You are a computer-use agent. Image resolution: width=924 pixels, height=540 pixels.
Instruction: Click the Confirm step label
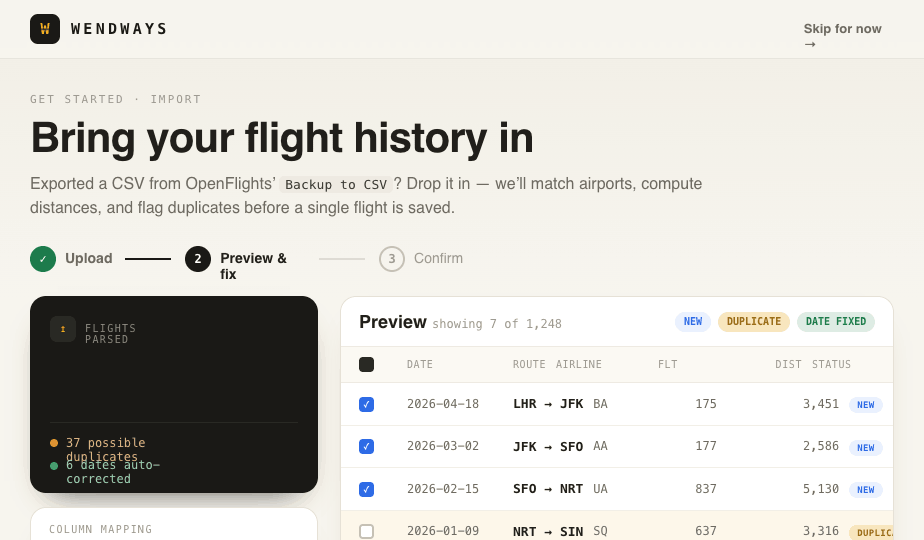[438, 259]
